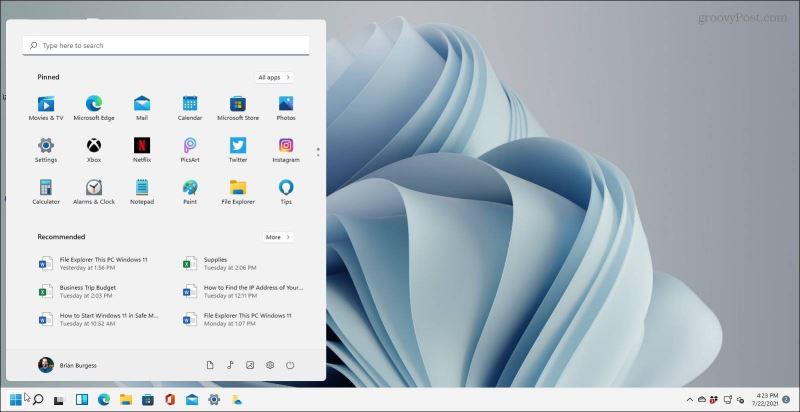The height and width of the screenshot is (412, 800).
Task: Click the Power button in Start menu
Action: coord(290,365)
